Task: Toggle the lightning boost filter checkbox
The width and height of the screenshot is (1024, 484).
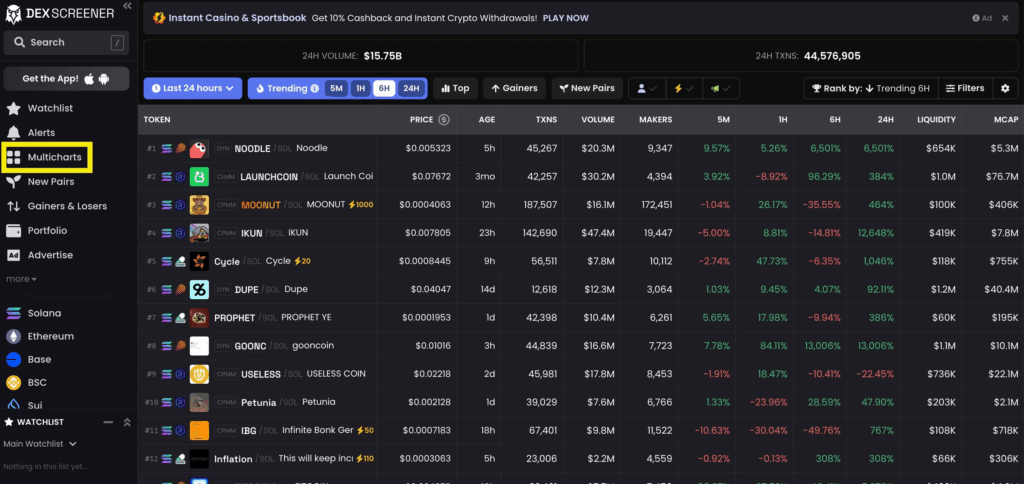Action: [x=684, y=88]
